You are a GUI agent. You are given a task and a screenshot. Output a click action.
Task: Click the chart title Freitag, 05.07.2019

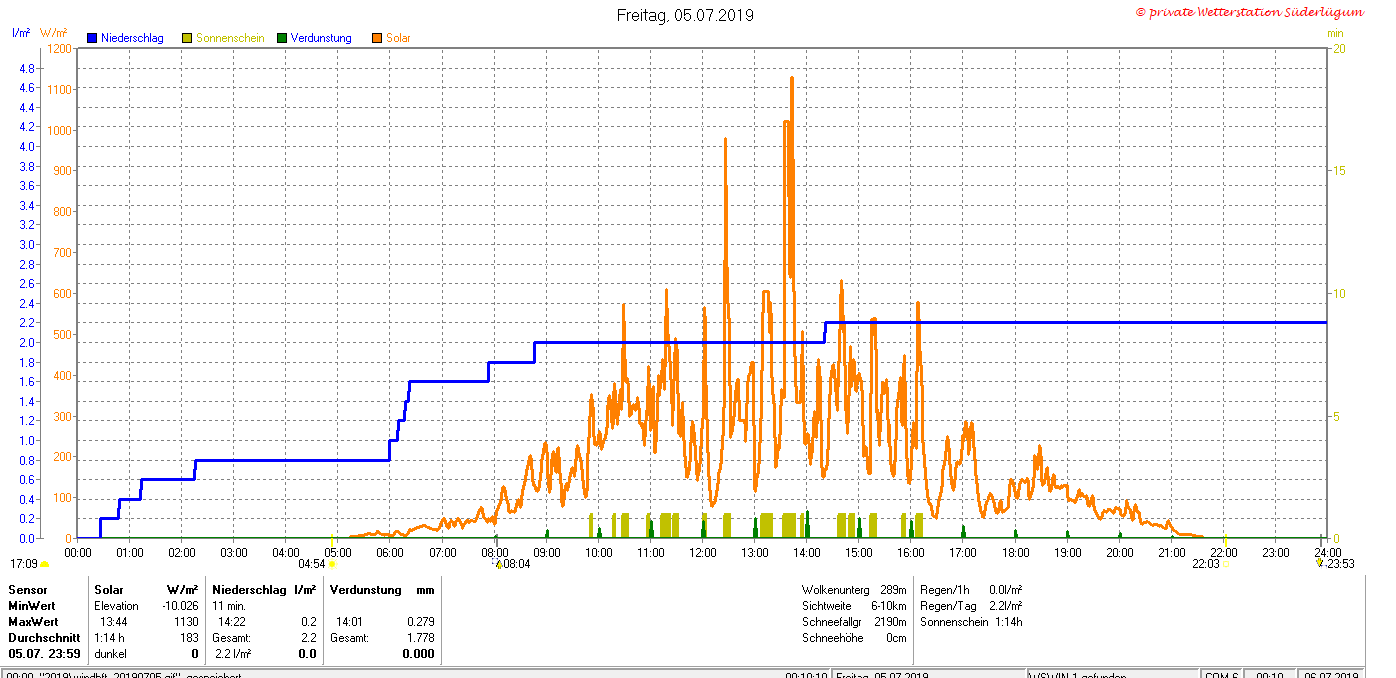[x=685, y=15]
